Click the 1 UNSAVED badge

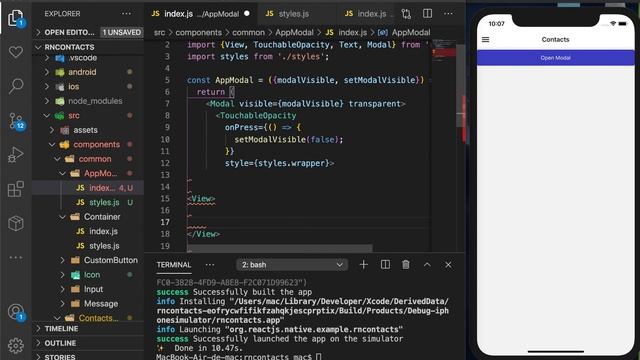(122, 32)
